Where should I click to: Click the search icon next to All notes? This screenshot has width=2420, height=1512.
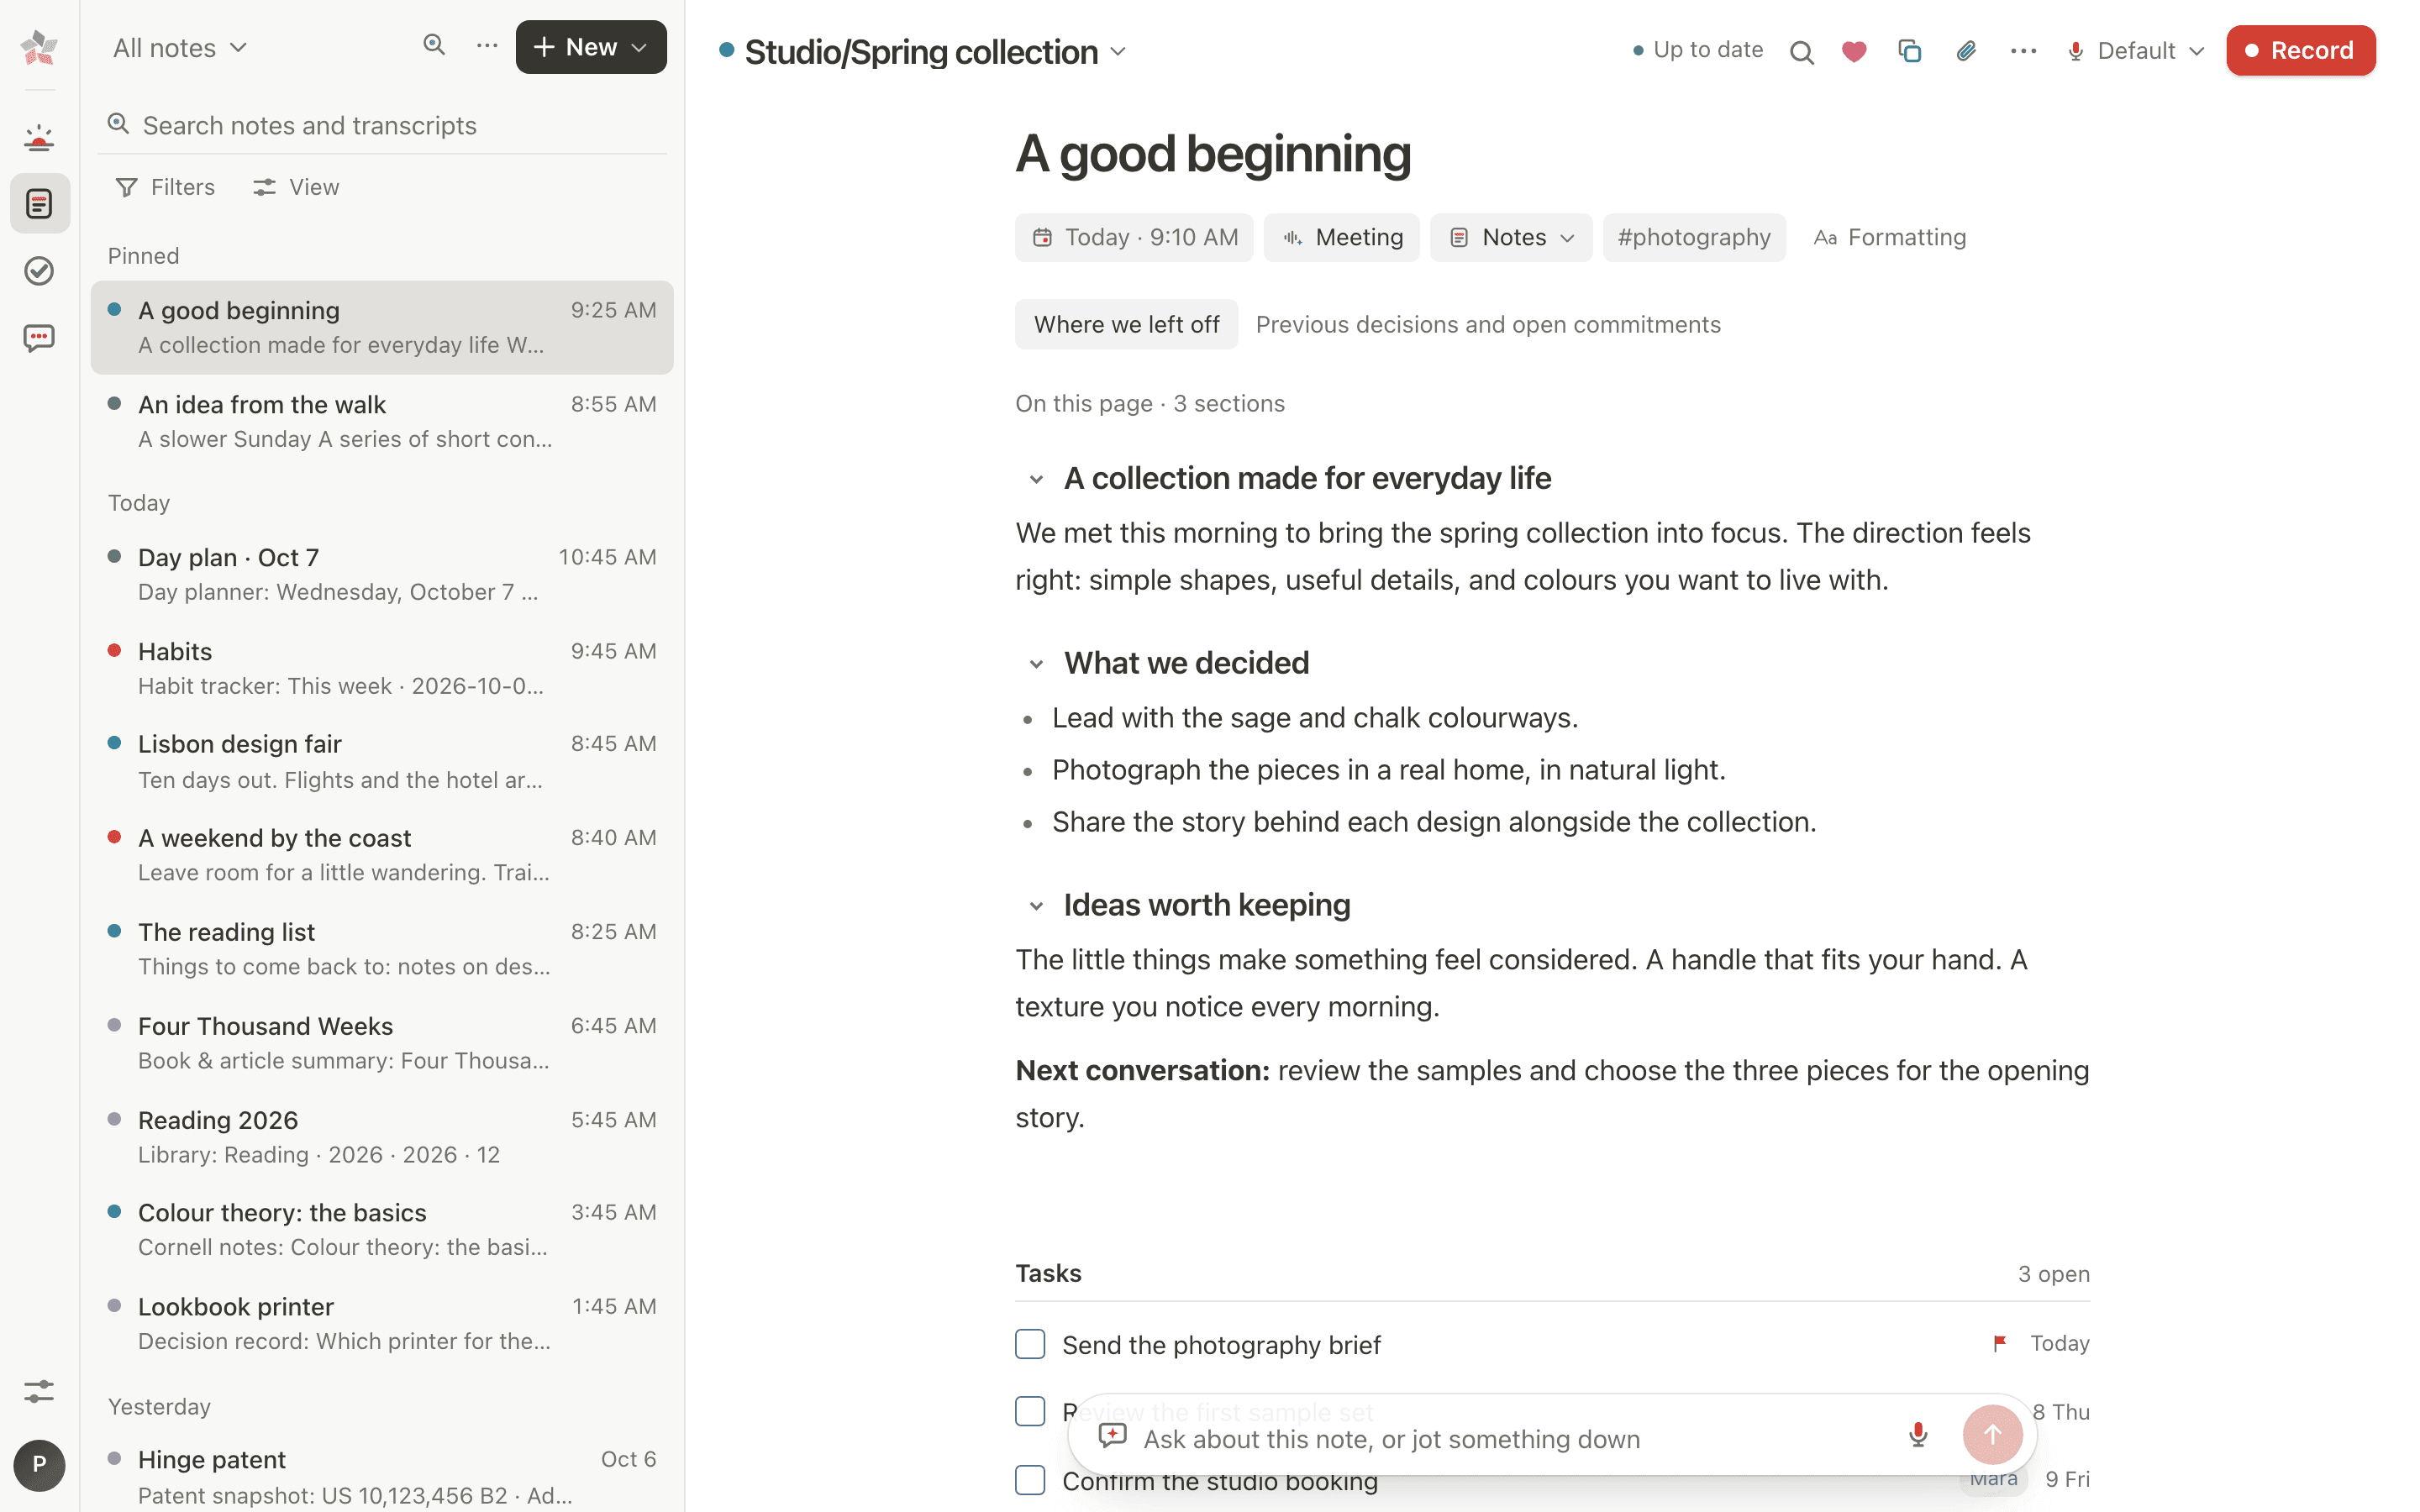coord(433,45)
